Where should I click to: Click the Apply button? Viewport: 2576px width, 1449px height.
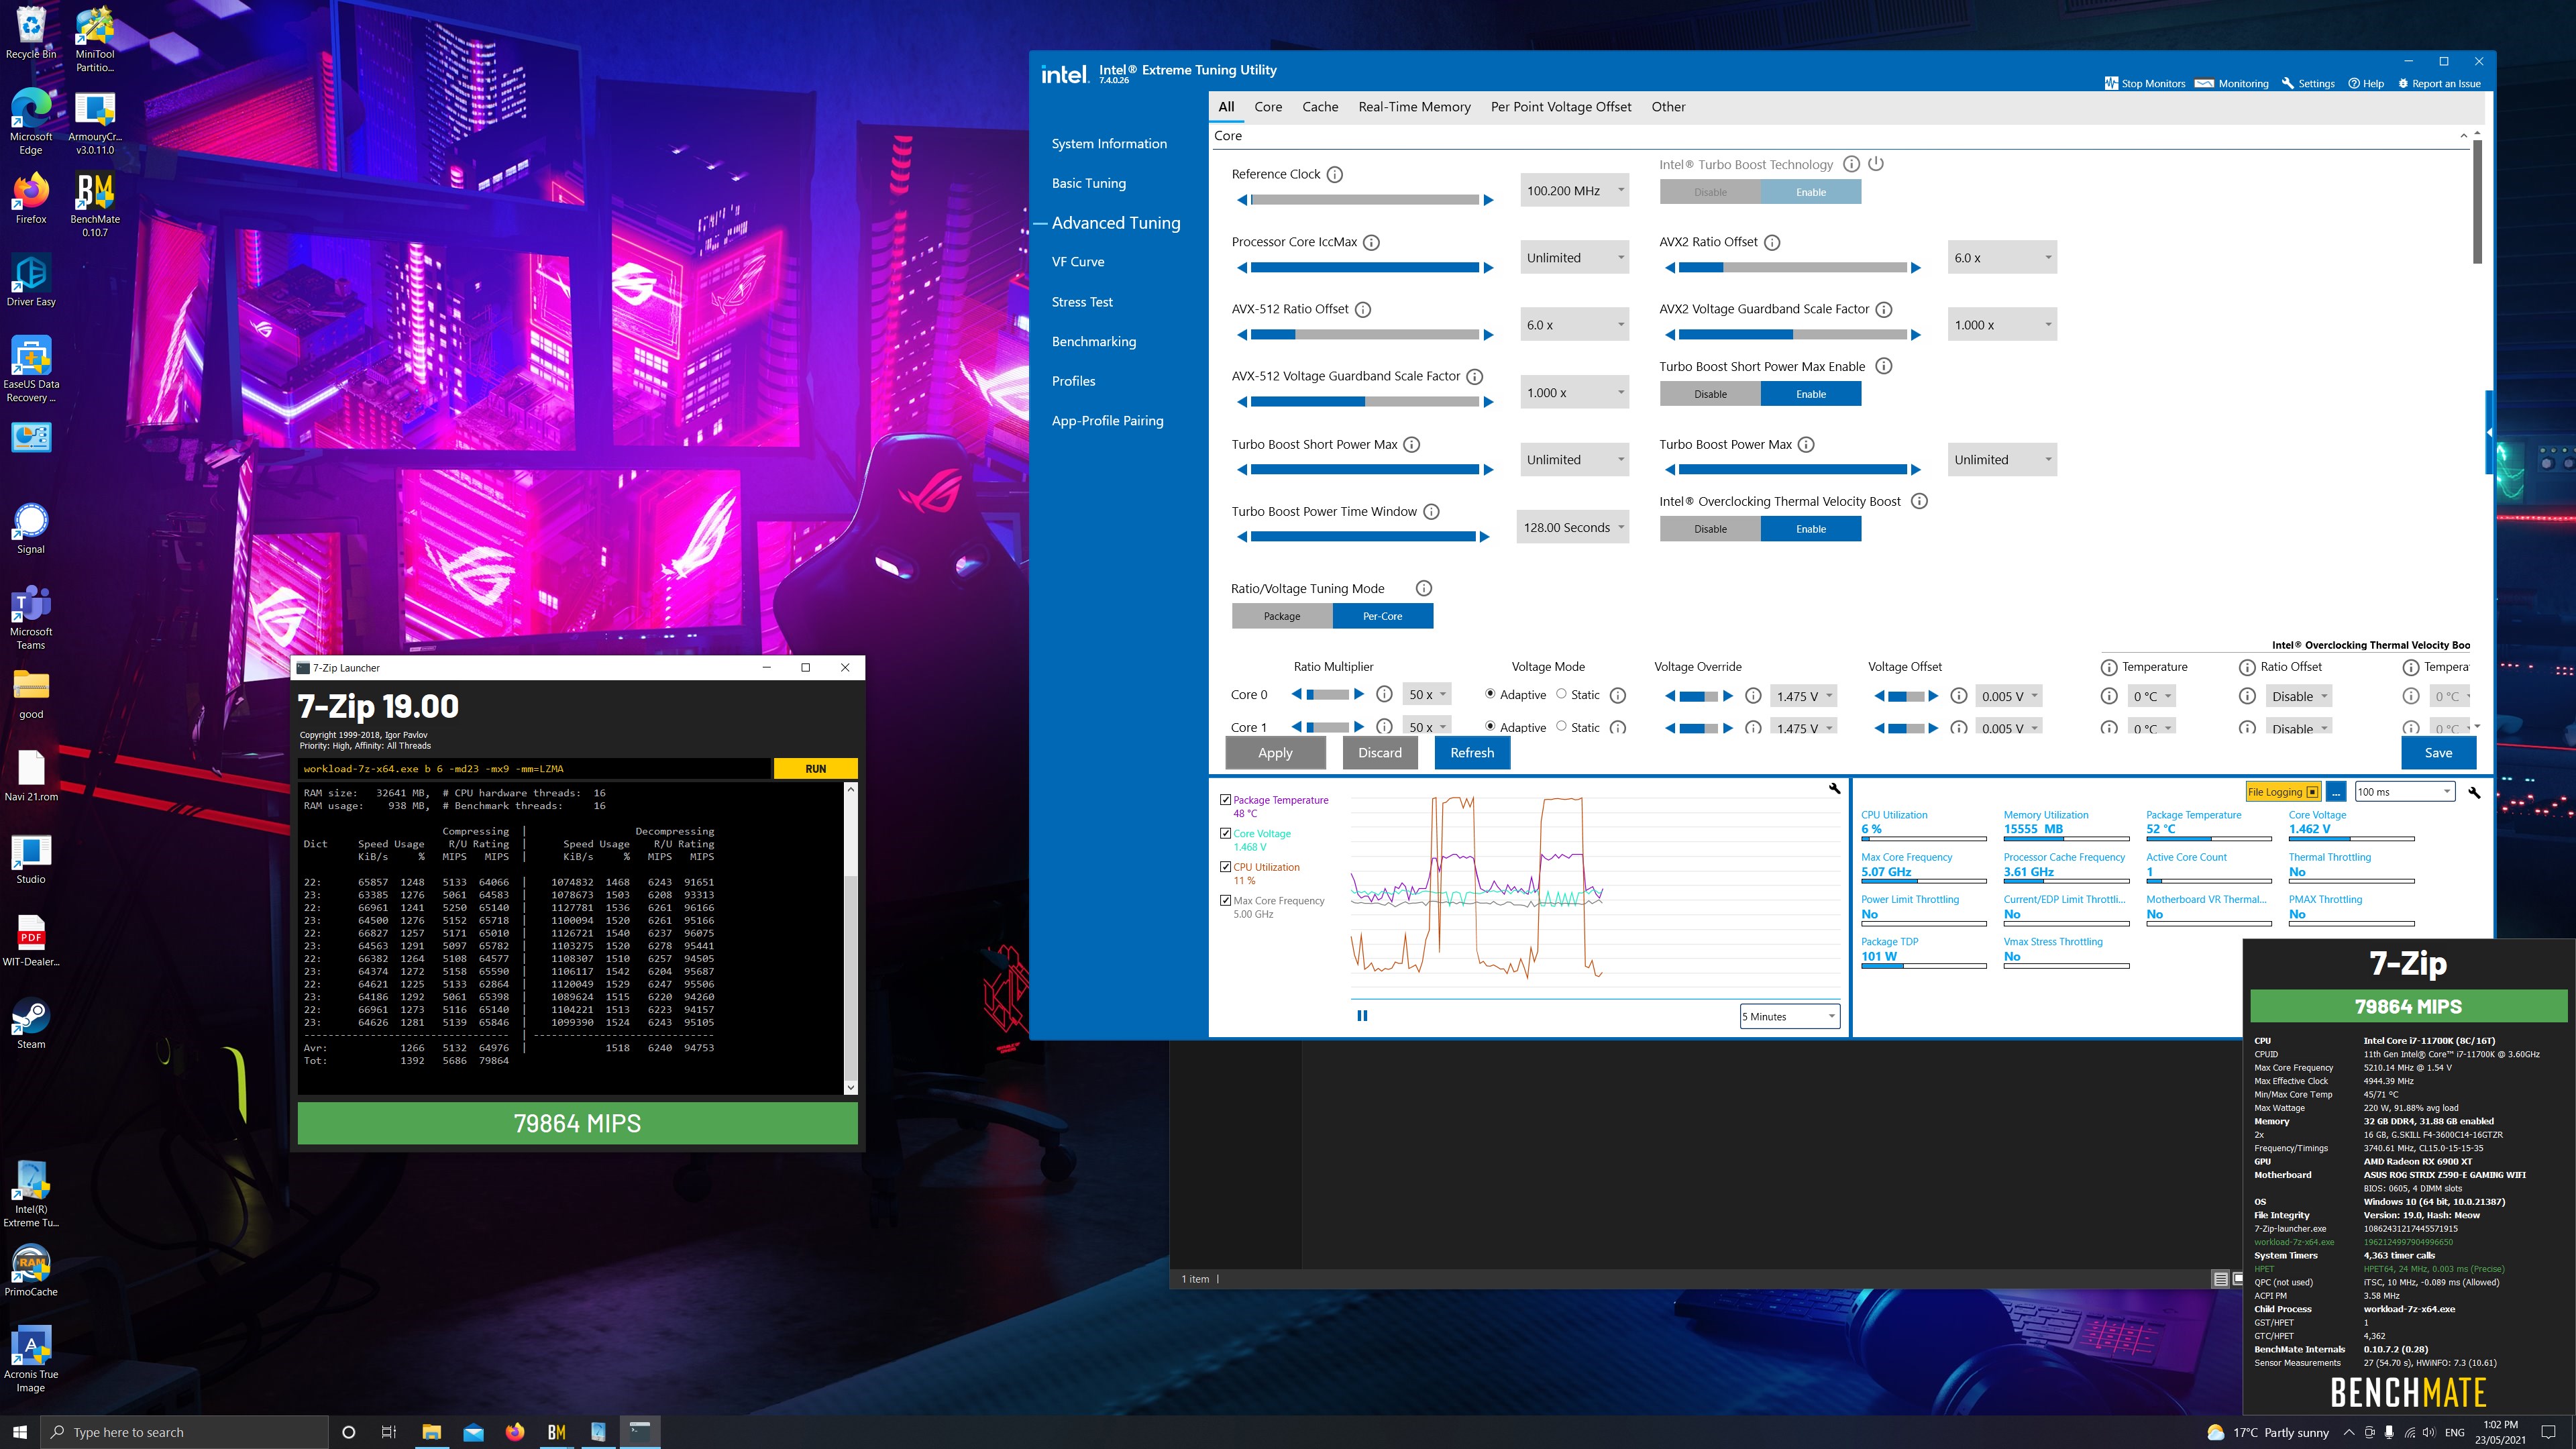(x=1275, y=752)
